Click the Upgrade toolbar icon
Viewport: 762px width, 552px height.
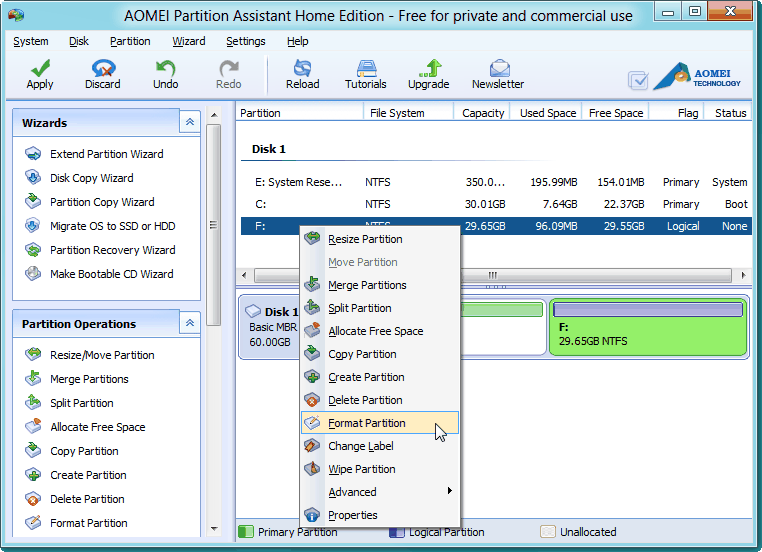coord(429,69)
